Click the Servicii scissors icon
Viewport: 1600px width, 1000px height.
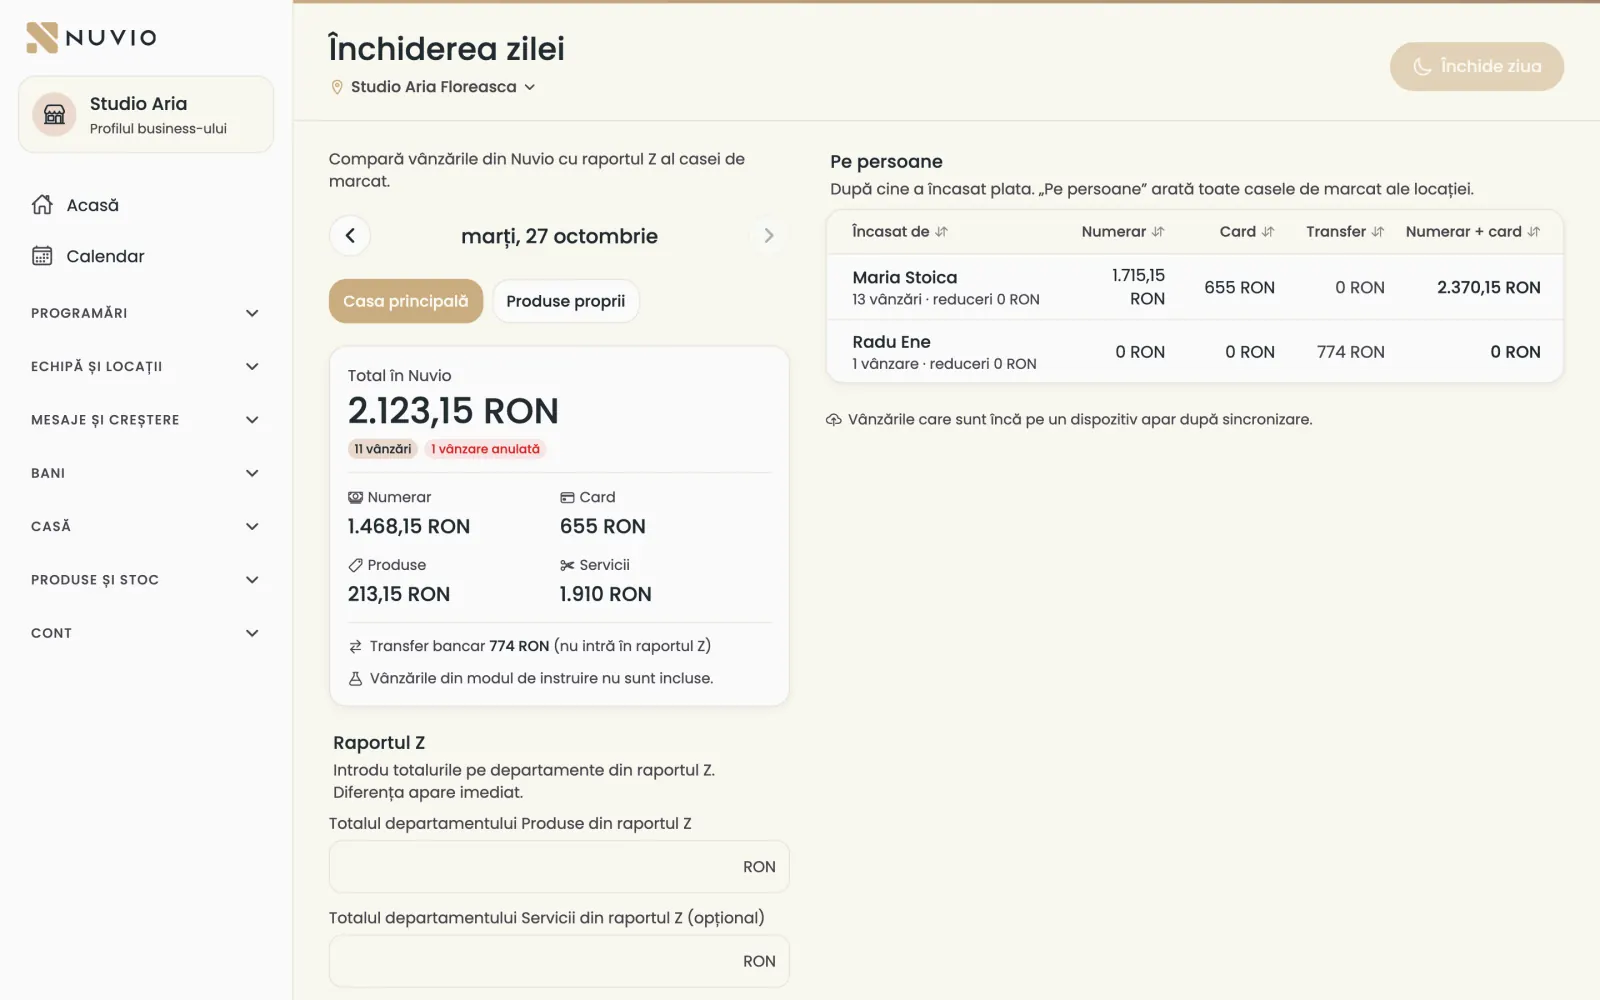567,566
